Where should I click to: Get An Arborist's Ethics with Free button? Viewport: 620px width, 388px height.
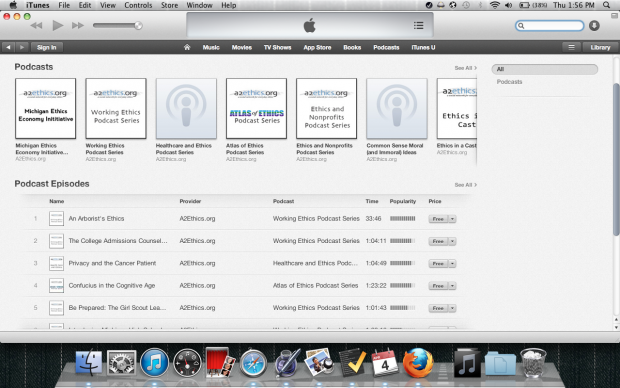[x=438, y=219]
